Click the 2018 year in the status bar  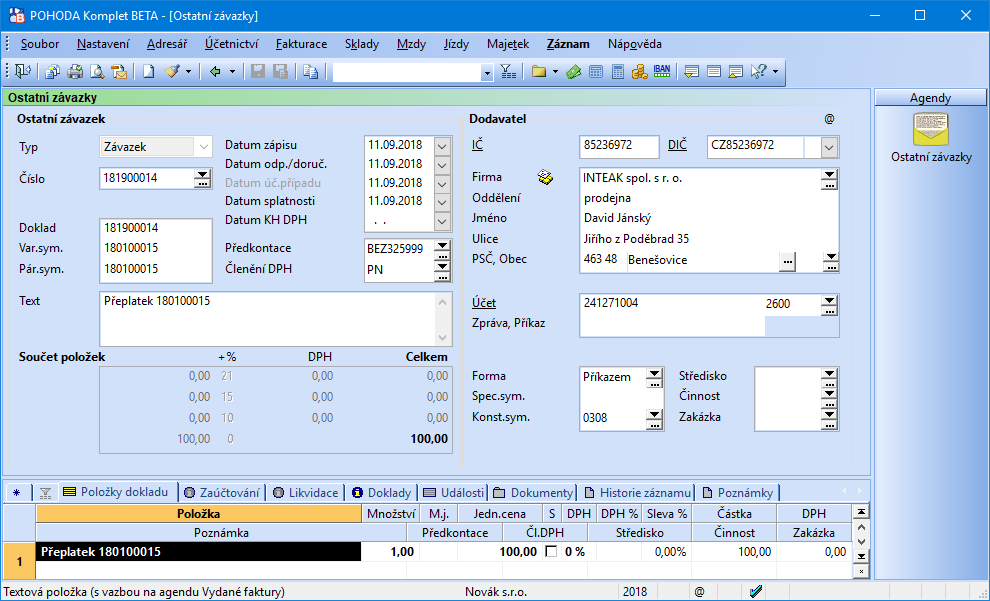coord(635,592)
